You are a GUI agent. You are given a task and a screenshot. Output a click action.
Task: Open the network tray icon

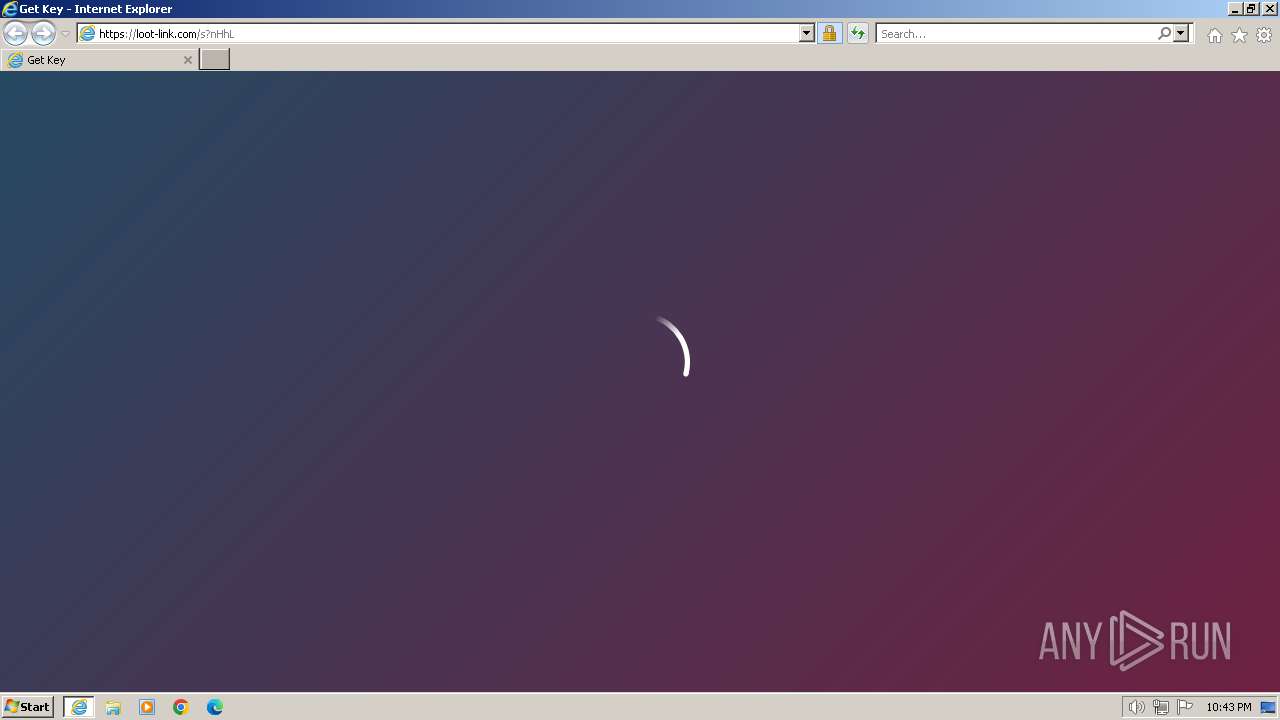click(1160, 707)
